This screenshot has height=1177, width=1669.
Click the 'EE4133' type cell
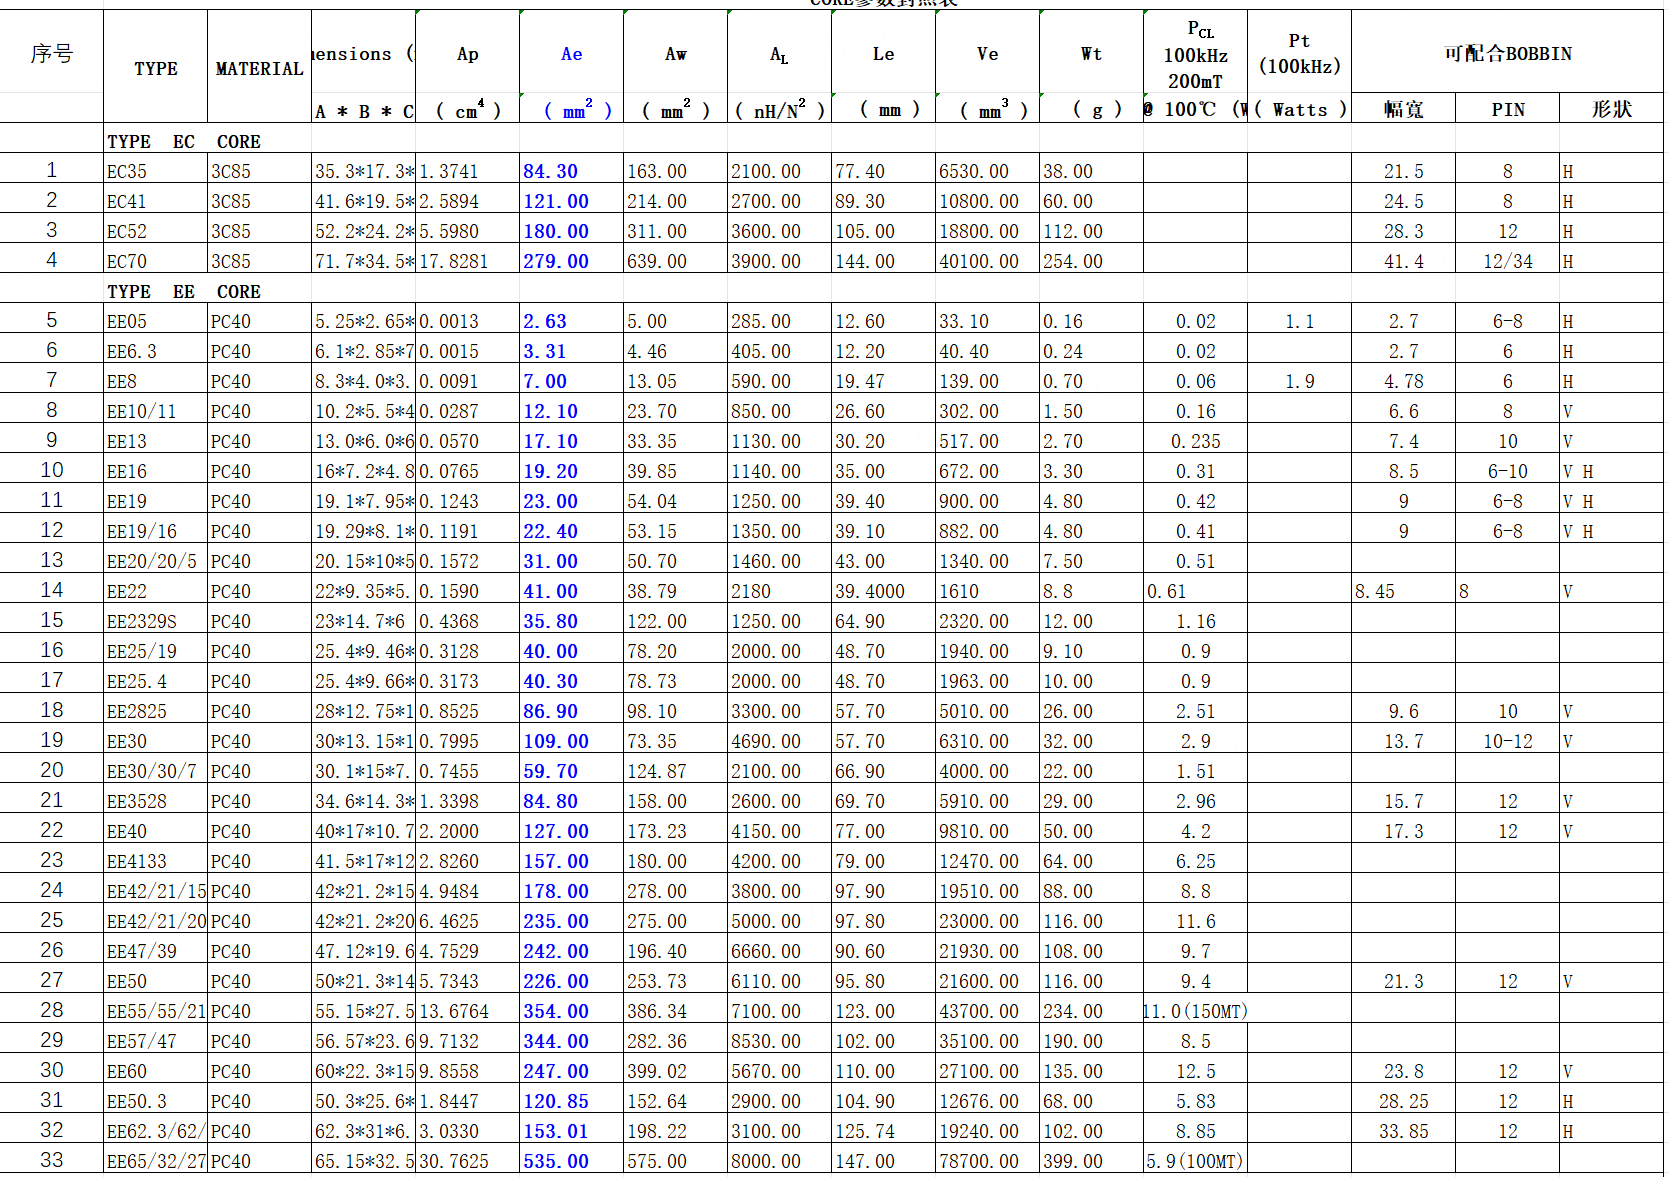(155, 861)
